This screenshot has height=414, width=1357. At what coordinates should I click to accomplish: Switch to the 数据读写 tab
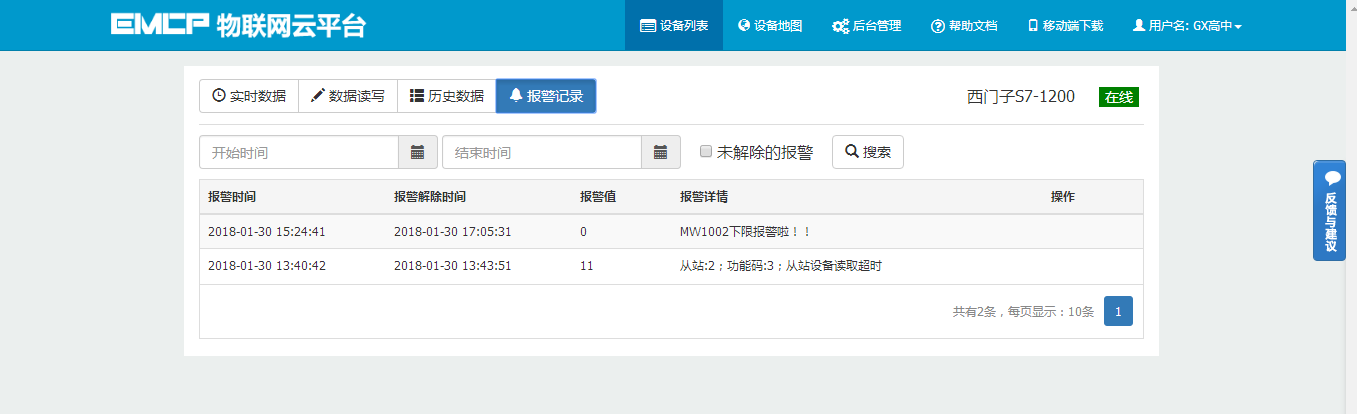coord(348,96)
